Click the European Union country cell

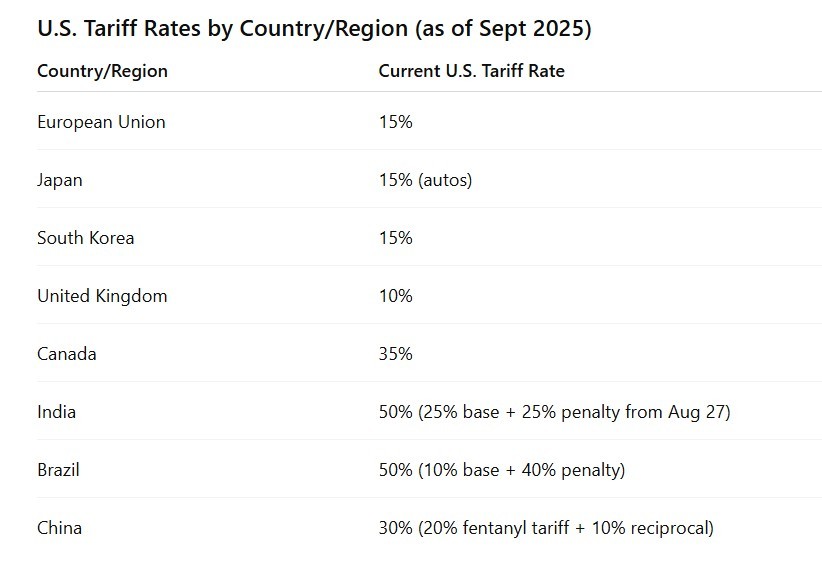pos(101,122)
